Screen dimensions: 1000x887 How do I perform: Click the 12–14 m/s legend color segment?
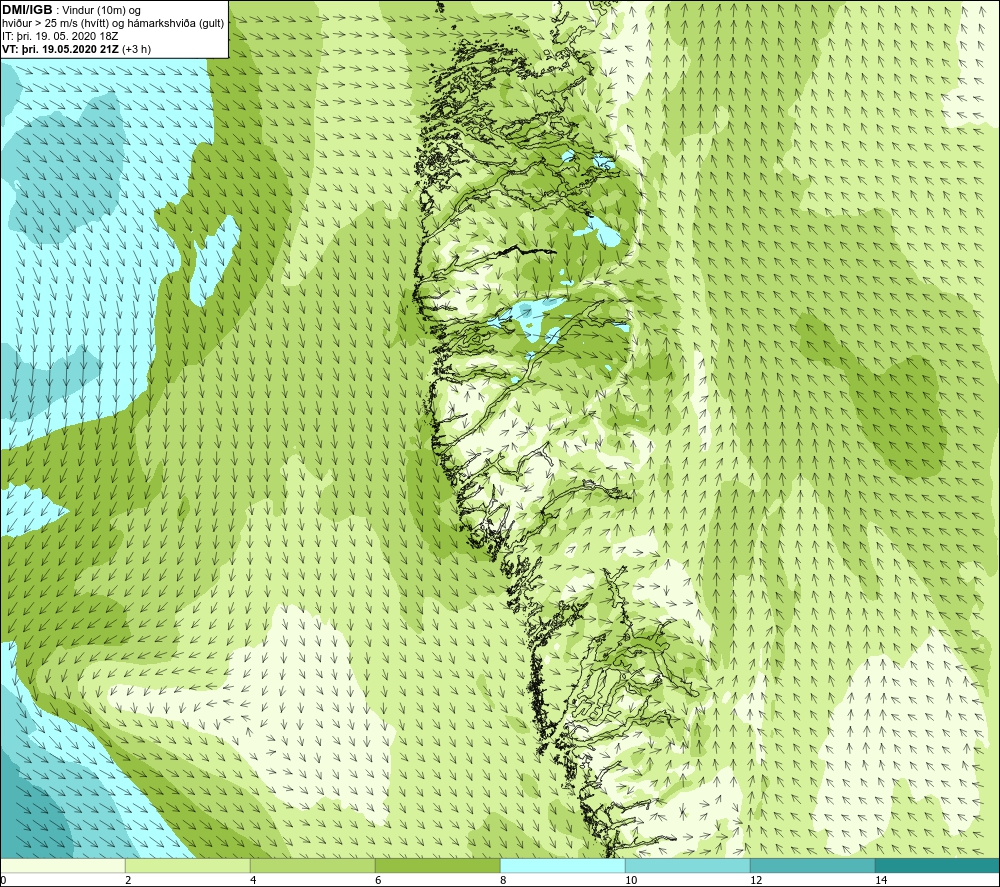812,866
